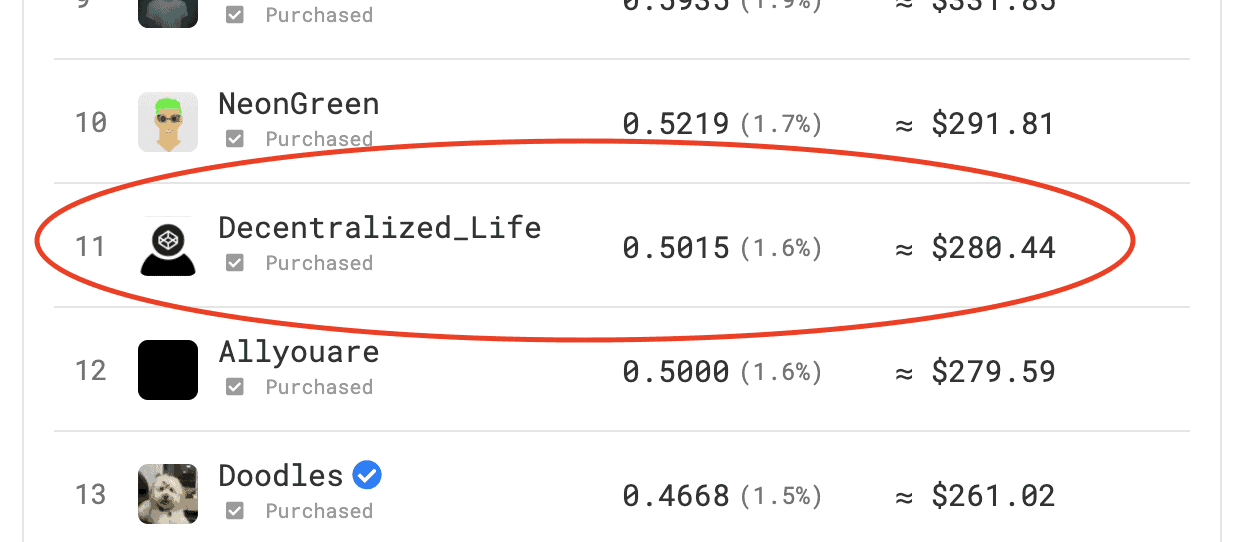Click the $291.81 value in the NeonGreen row
The image size is (1242, 542).
993,124
